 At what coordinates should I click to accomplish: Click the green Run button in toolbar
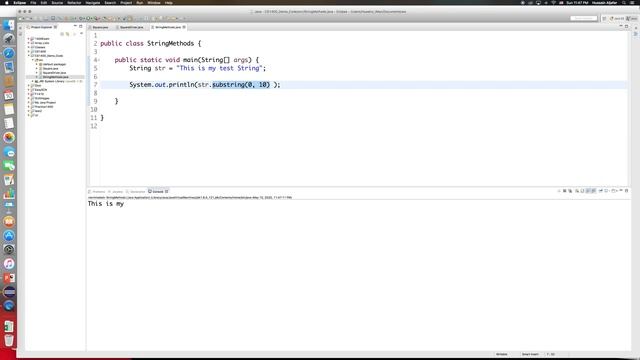point(88,18)
